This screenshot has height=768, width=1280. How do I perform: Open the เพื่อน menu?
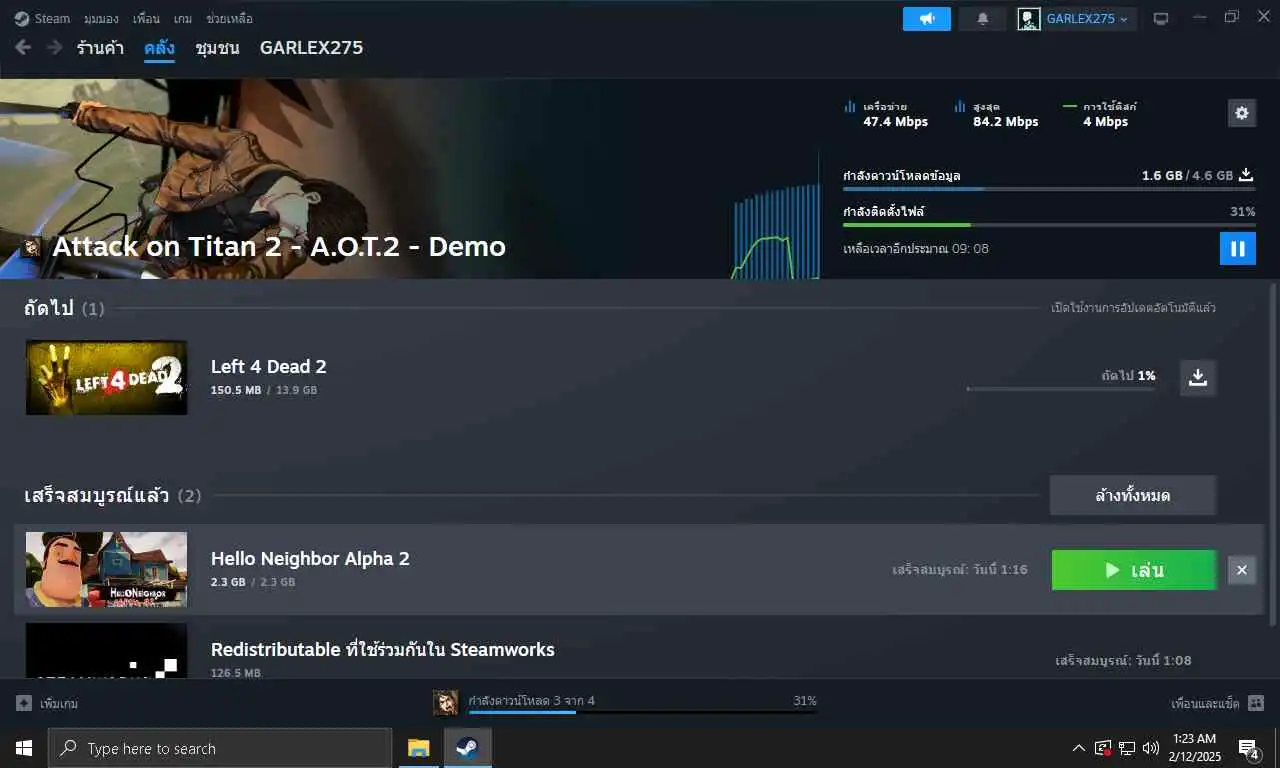click(146, 18)
